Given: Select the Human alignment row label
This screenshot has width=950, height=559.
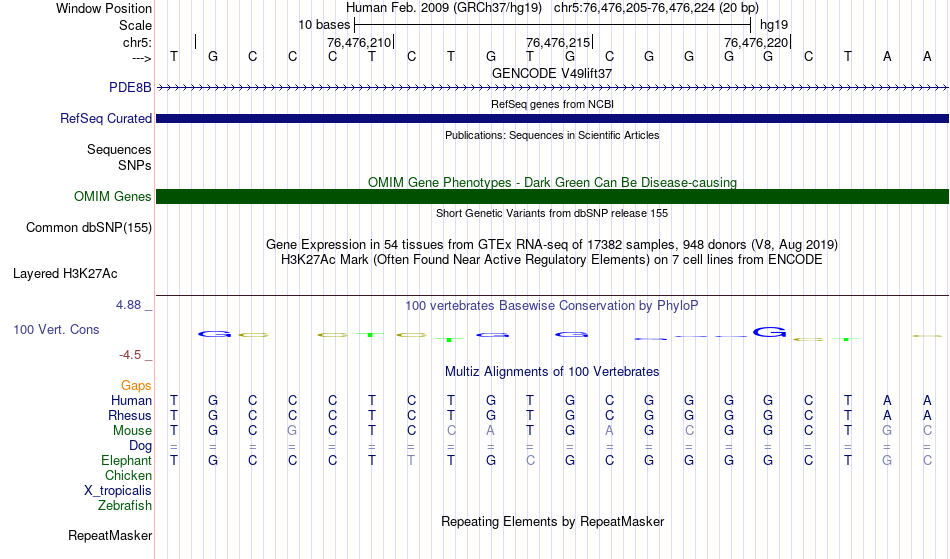Looking at the screenshot, I should pyautogui.click(x=131, y=400).
